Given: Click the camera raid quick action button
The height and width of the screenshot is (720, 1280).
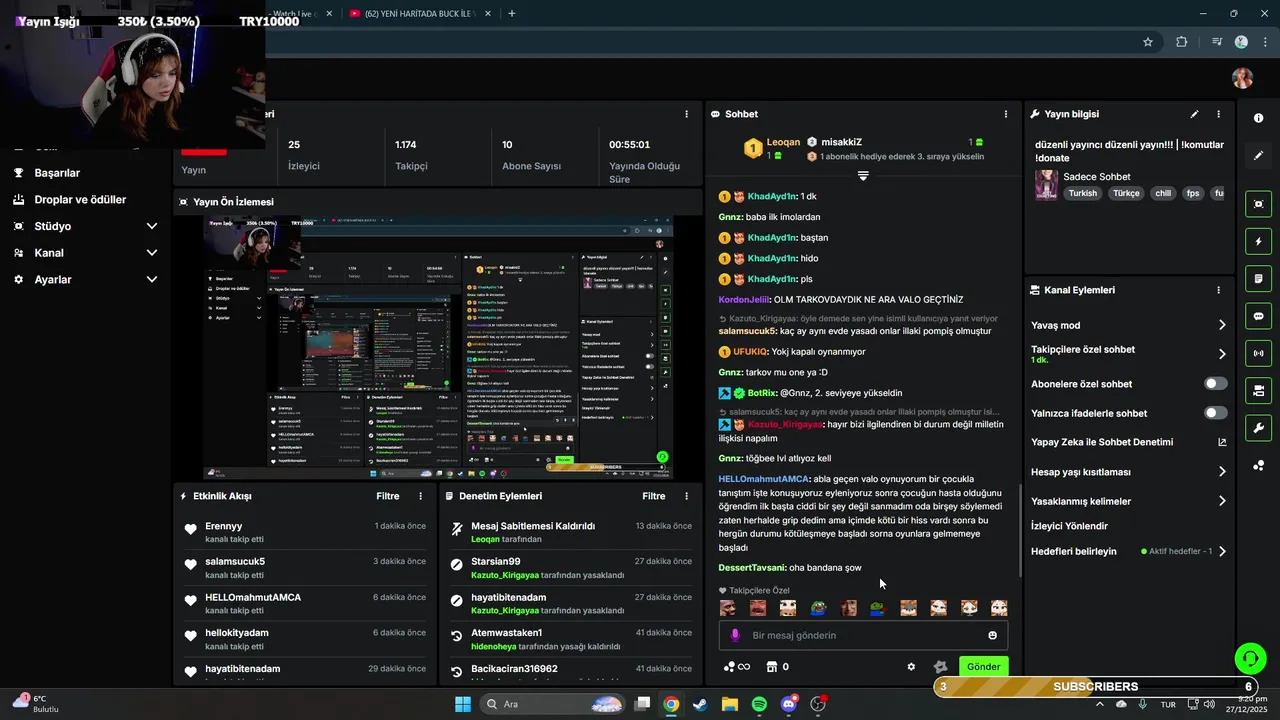Looking at the screenshot, I should coord(1258,390).
